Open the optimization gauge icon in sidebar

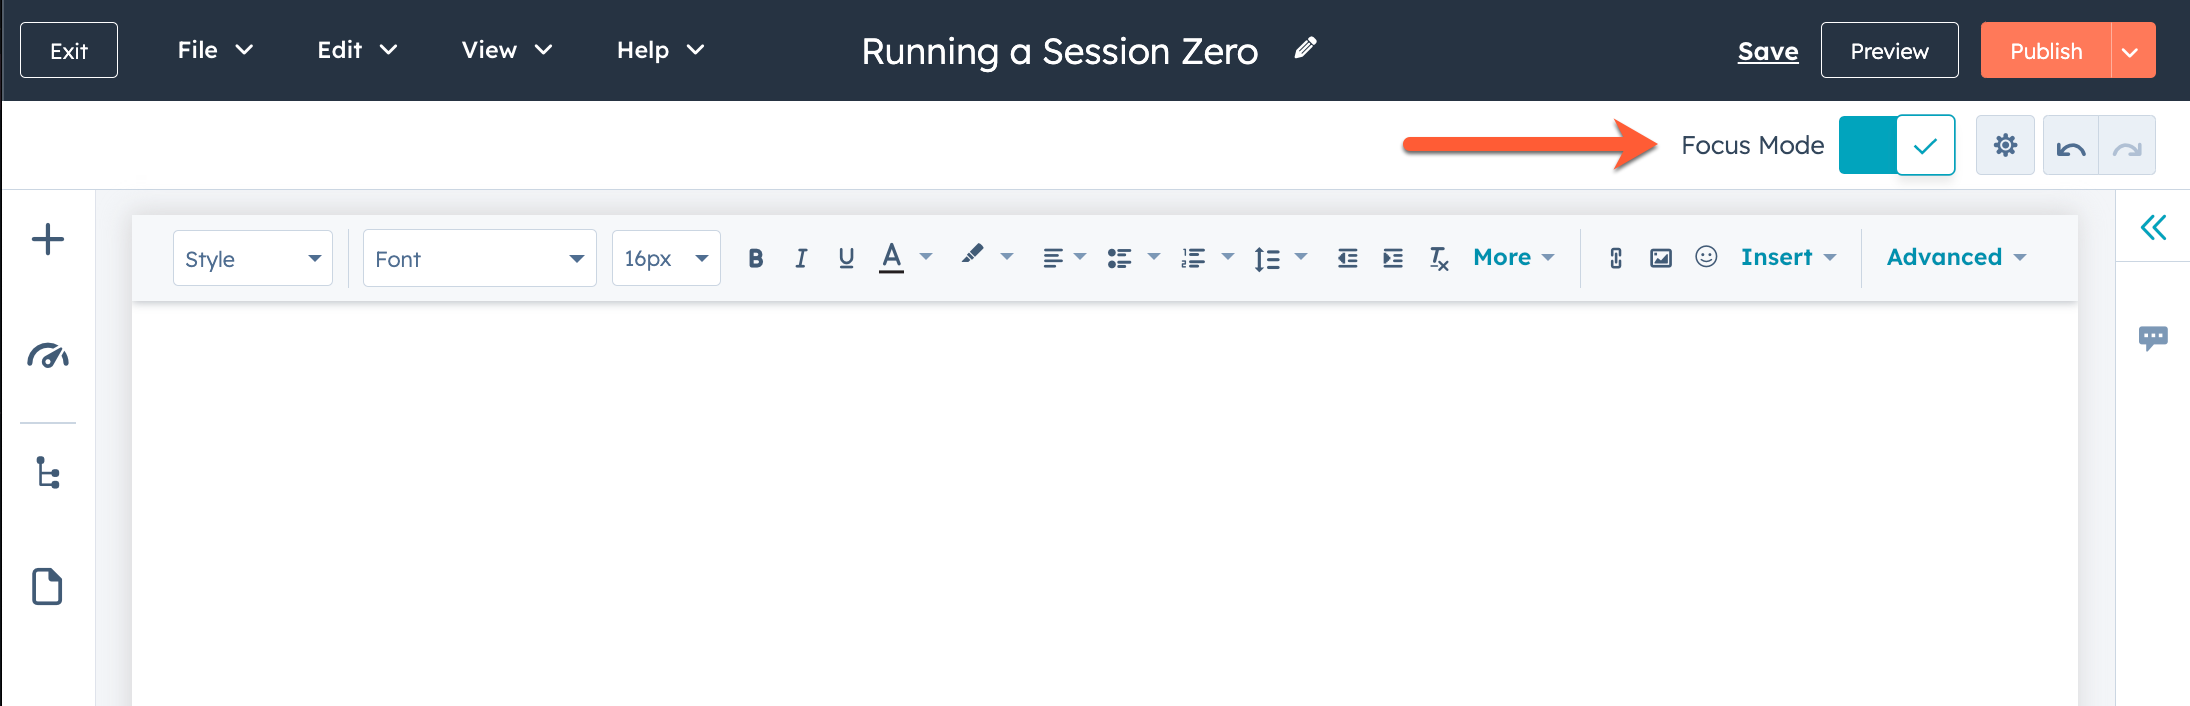coord(48,355)
